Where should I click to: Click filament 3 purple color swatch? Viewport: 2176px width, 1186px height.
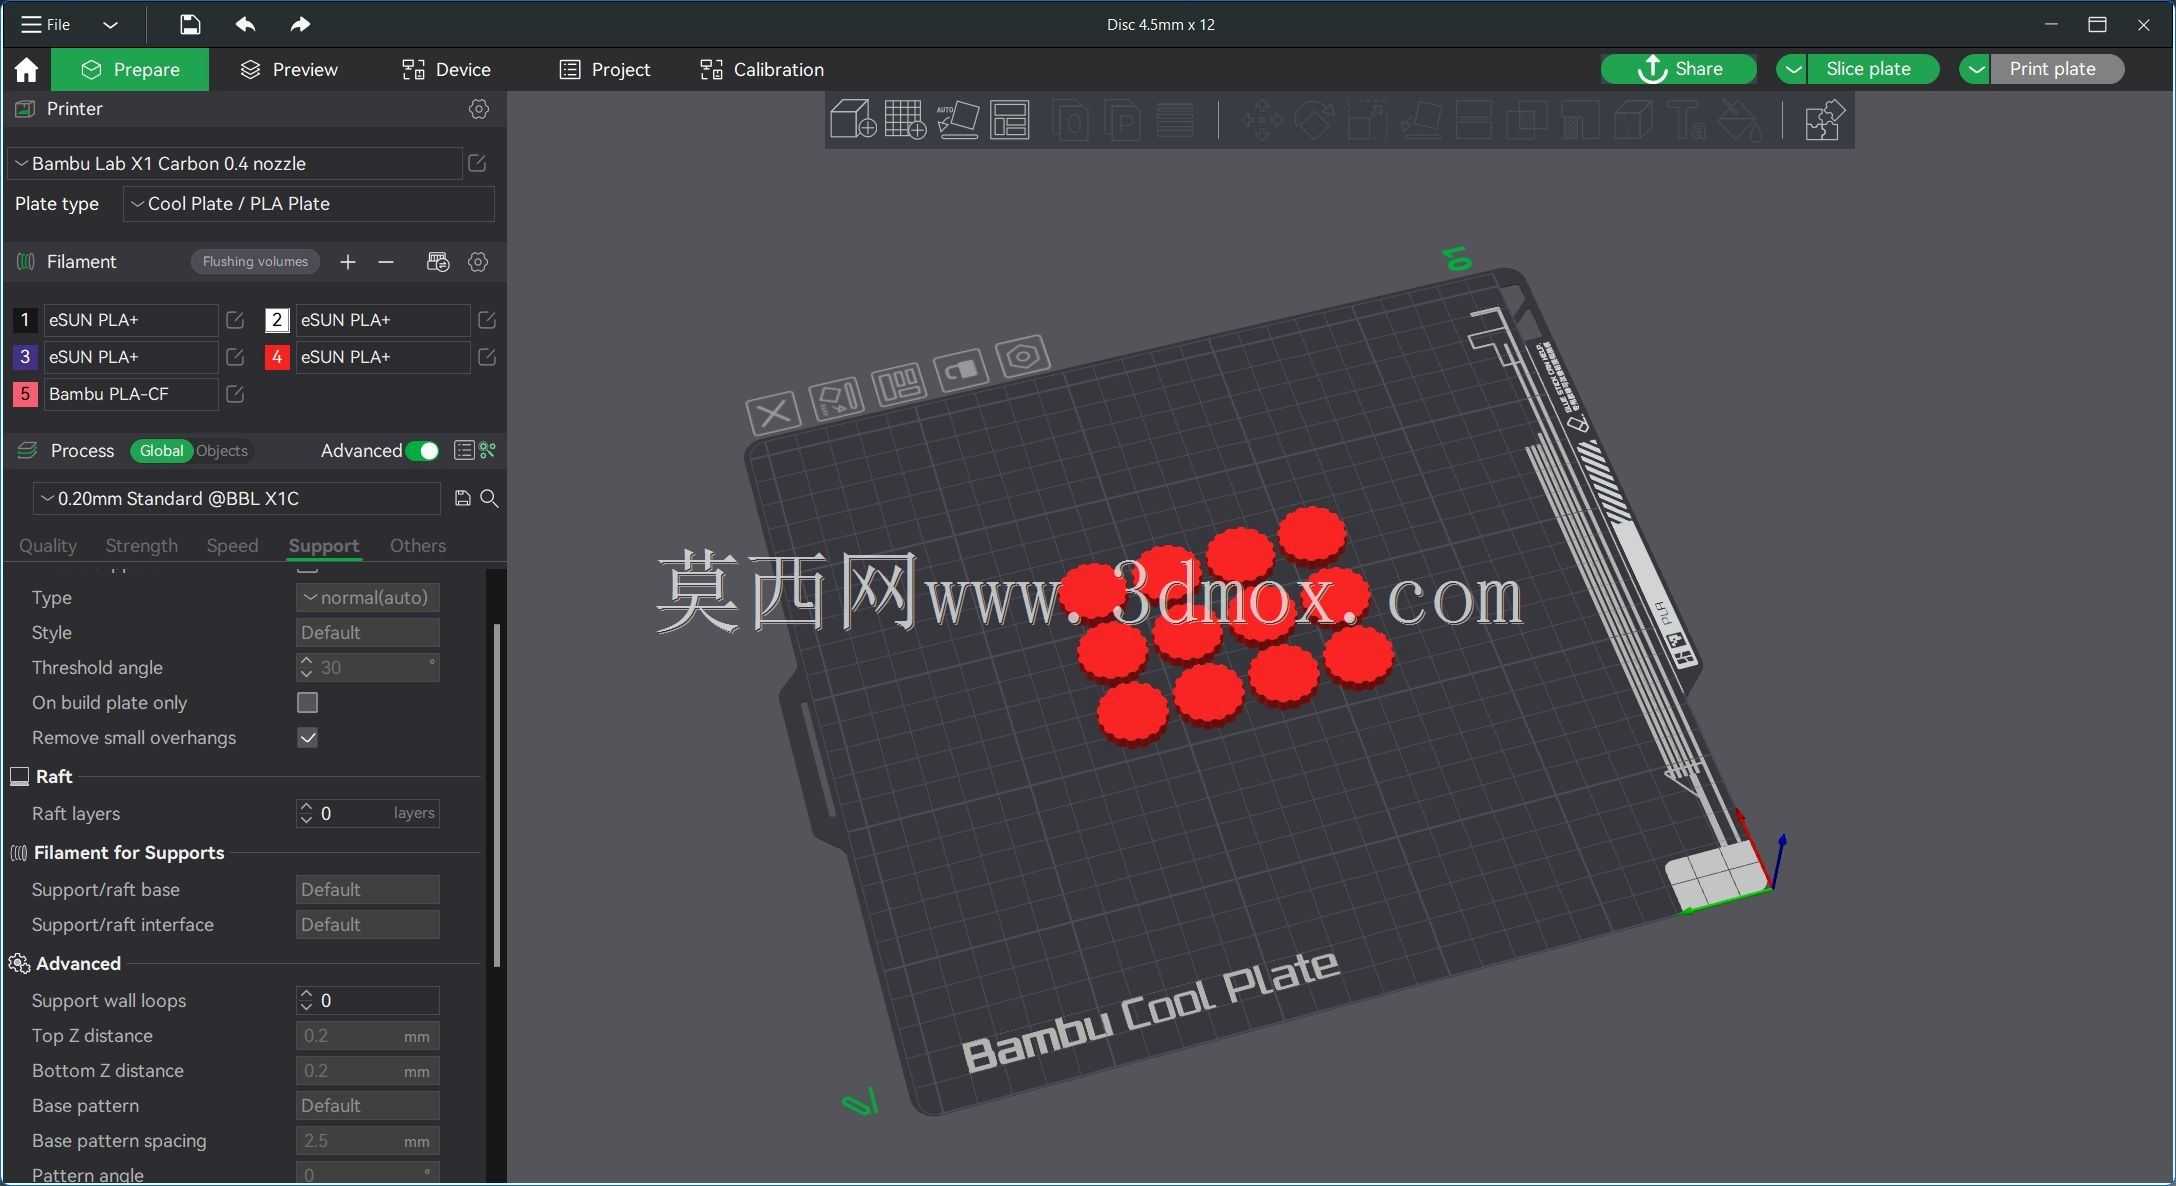pyautogui.click(x=25, y=357)
